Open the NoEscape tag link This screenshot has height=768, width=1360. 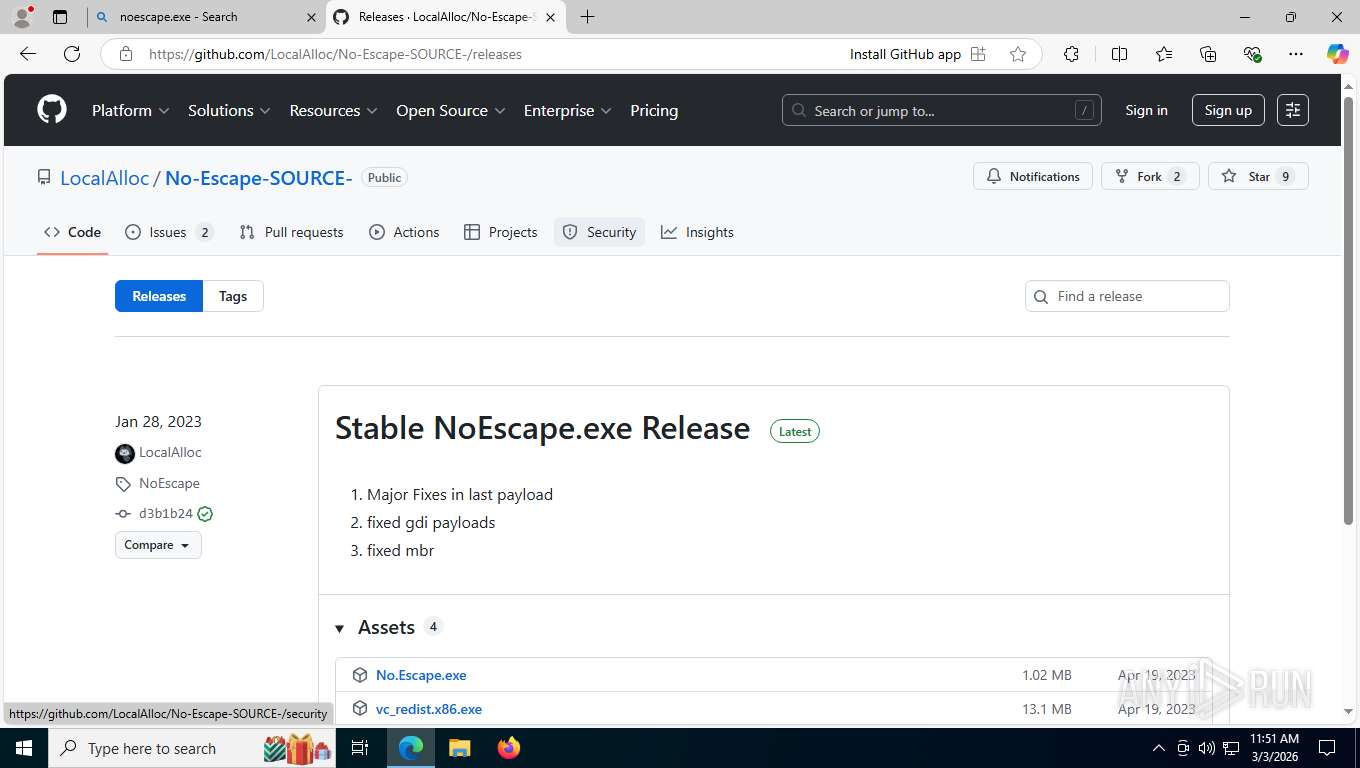169,483
